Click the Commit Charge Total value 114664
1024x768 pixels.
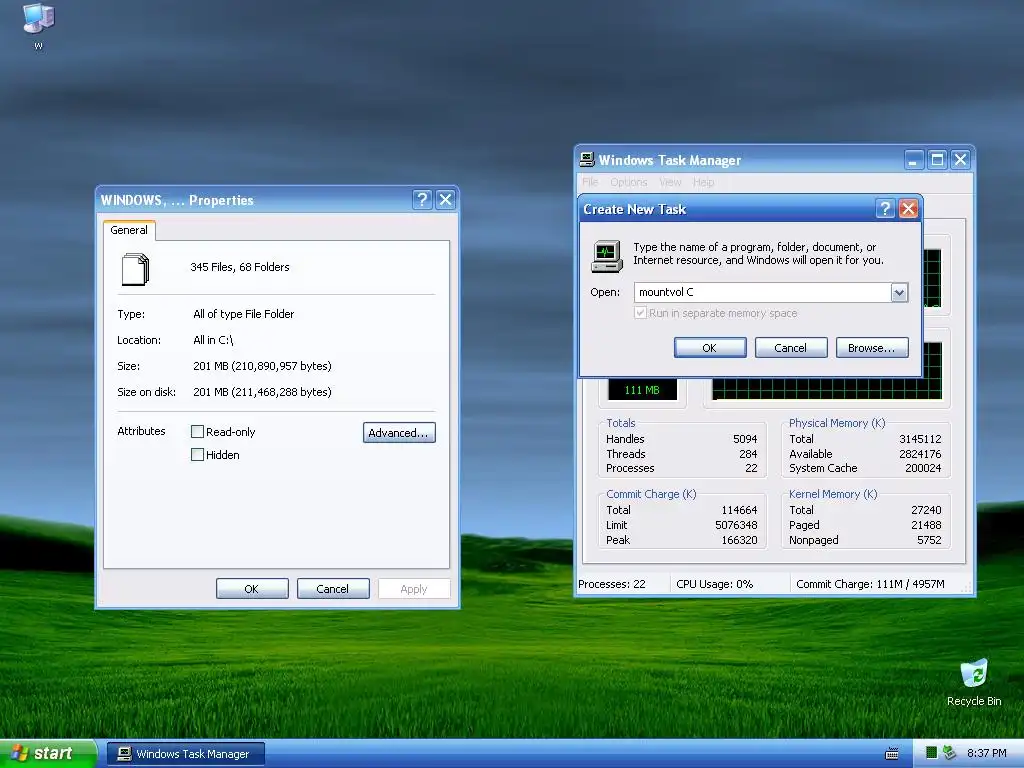click(739, 510)
